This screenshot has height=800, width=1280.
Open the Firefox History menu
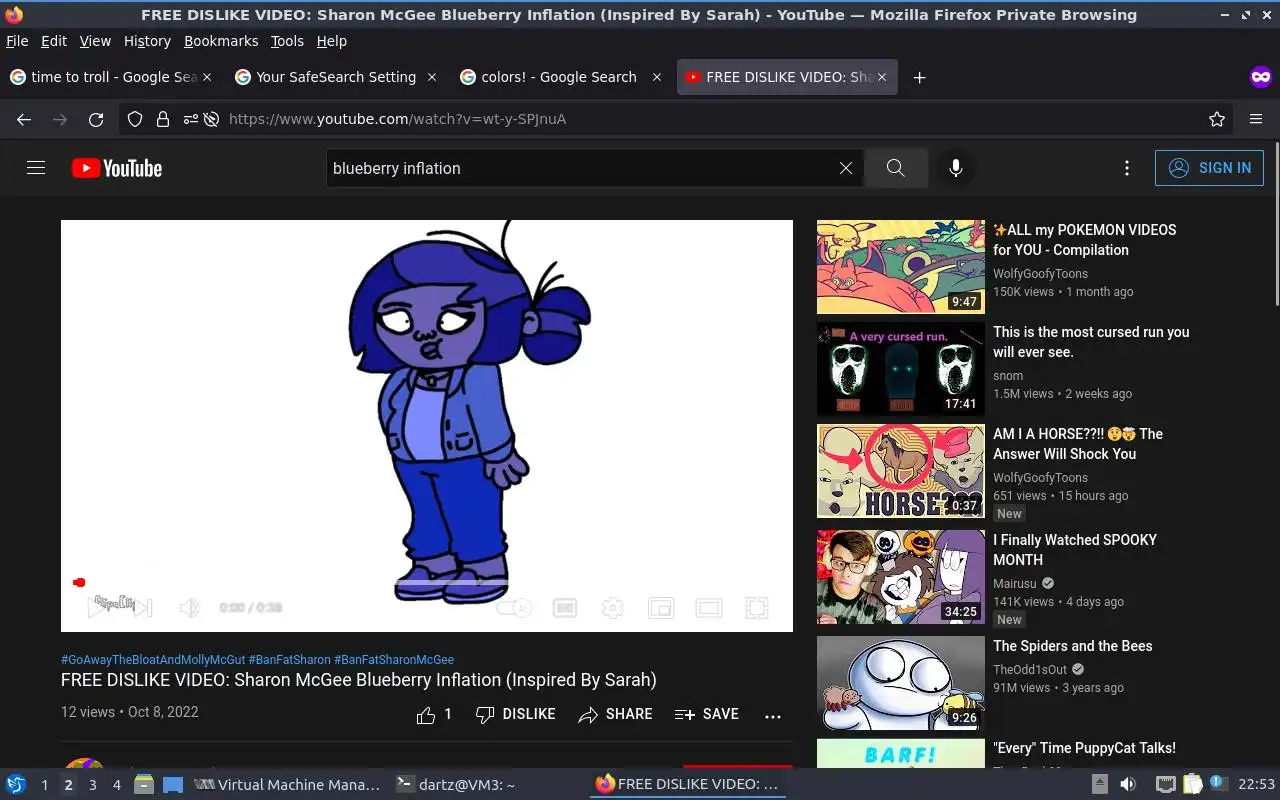click(x=147, y=41)
